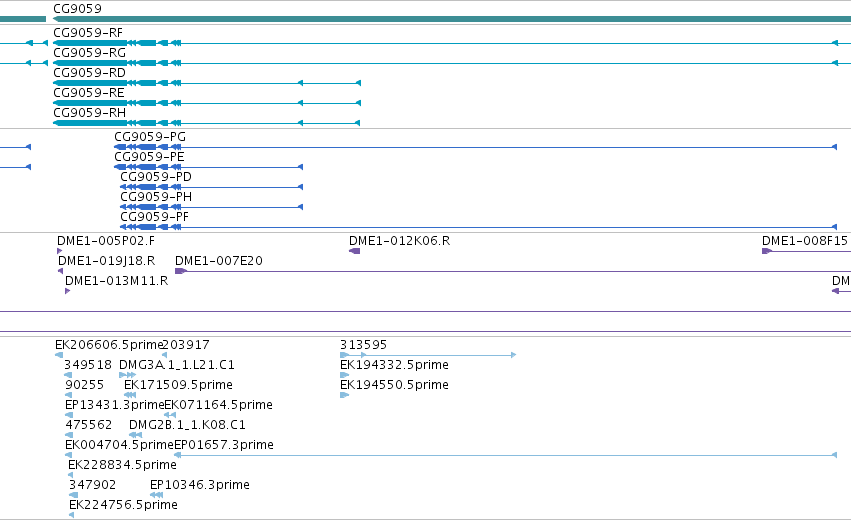Select the DMG2B.1_1.K08.C1 arrow glyph

coord(136,435)
